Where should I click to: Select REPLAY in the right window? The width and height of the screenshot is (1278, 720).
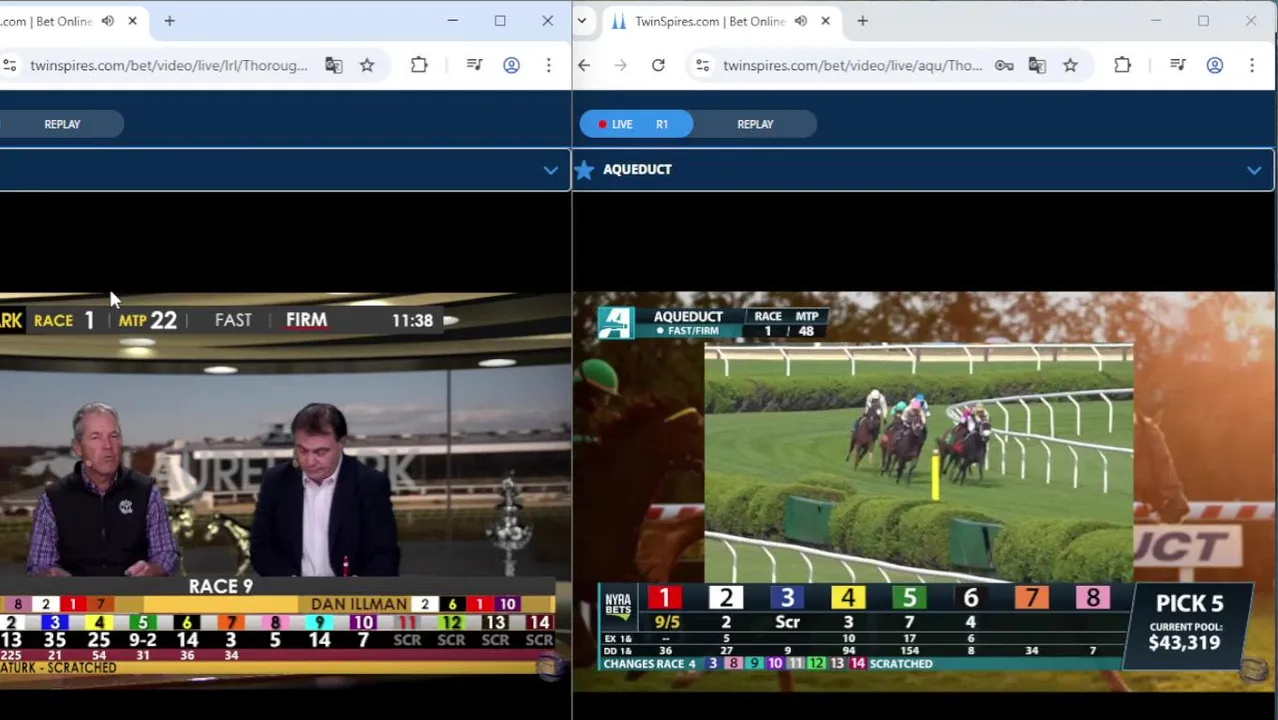click(x=755, y=124)
